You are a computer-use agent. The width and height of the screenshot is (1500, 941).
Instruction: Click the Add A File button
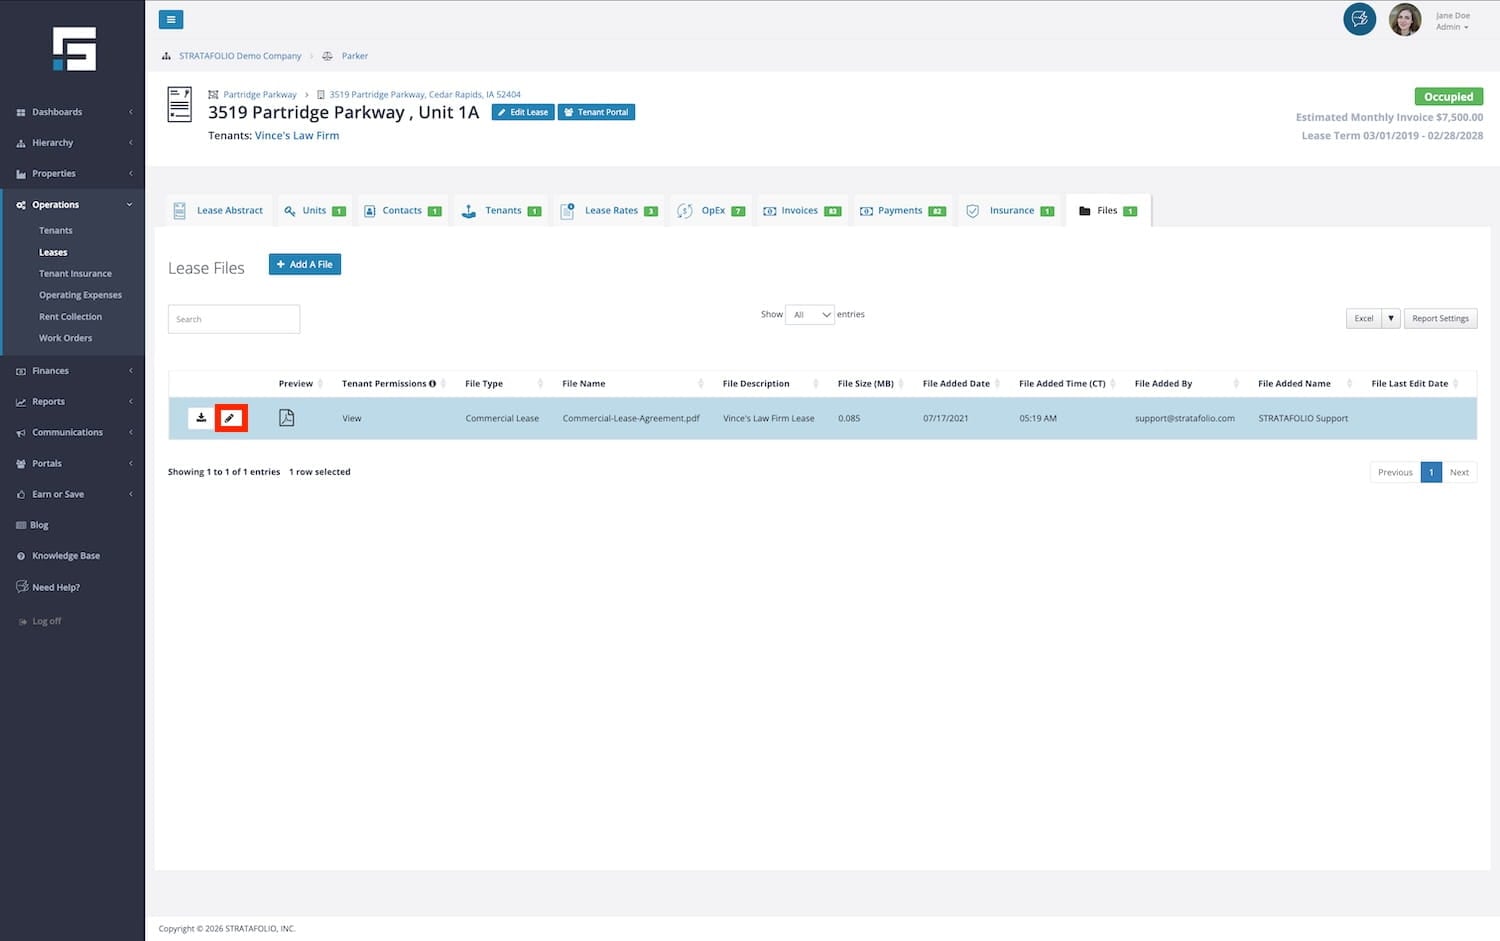(x=305, y=264)
